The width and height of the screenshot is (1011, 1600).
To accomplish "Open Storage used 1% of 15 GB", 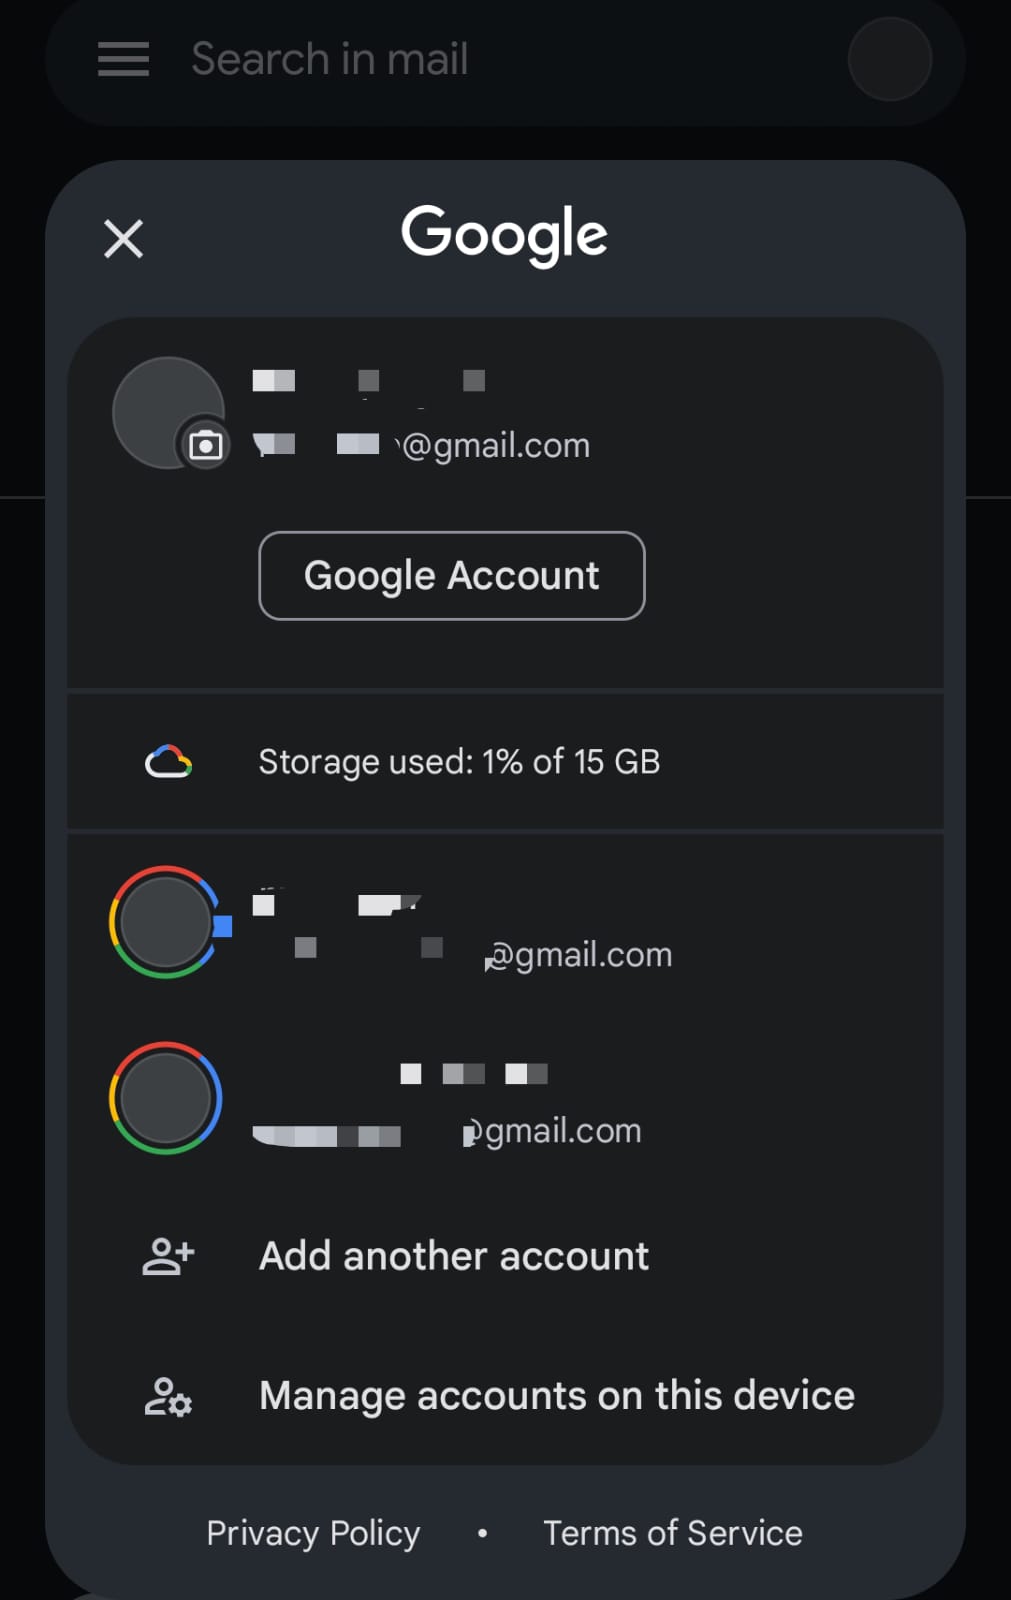I will 459,762.
